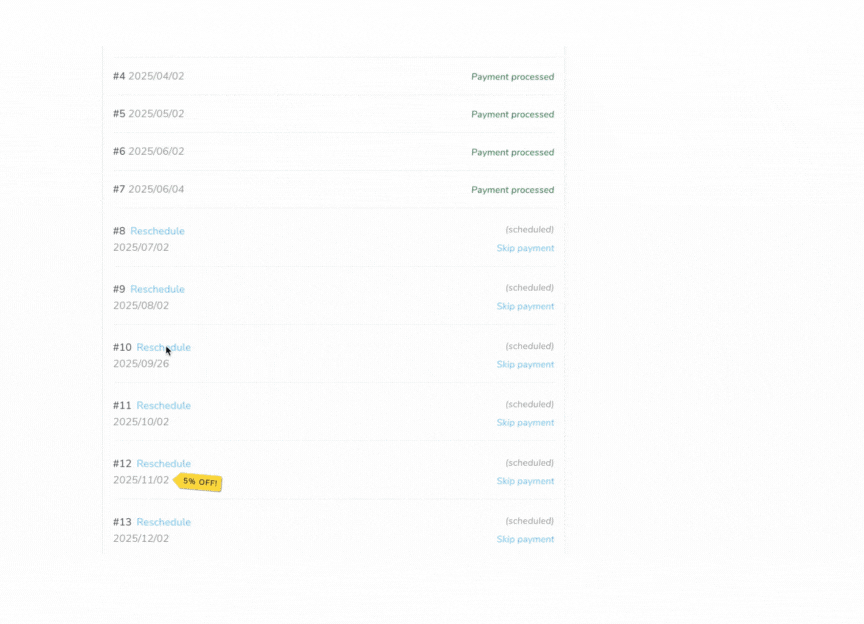Image resolution: width=864 pixels, height=624 pixels.
Task: Select the #5 2025/05/02 payment row
Action: [x=333, y=114]
